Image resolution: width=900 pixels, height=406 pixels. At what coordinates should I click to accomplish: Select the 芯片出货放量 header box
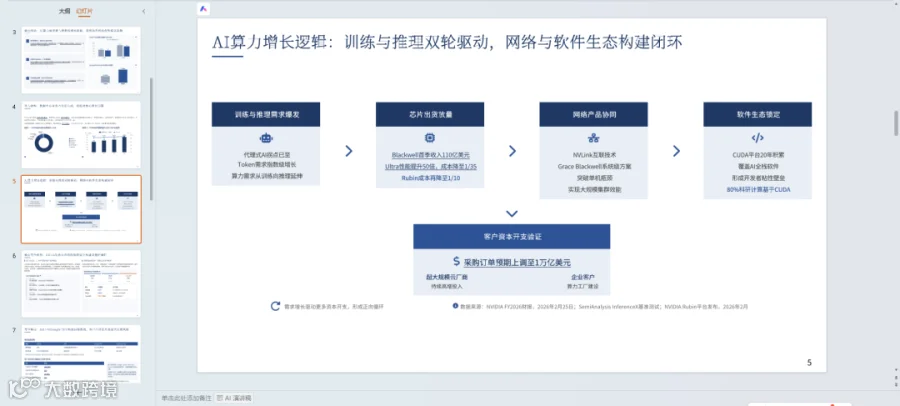[430, 114]
